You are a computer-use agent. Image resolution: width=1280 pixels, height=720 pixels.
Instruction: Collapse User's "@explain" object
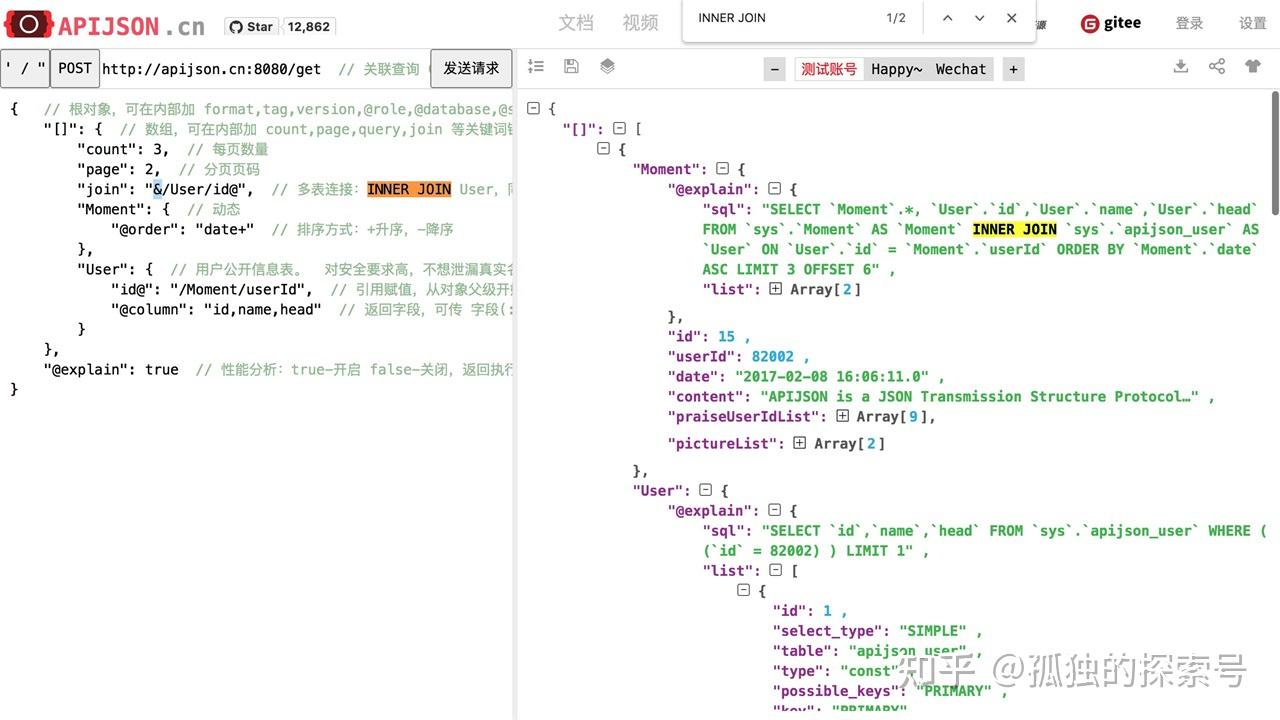coord(774,510)
